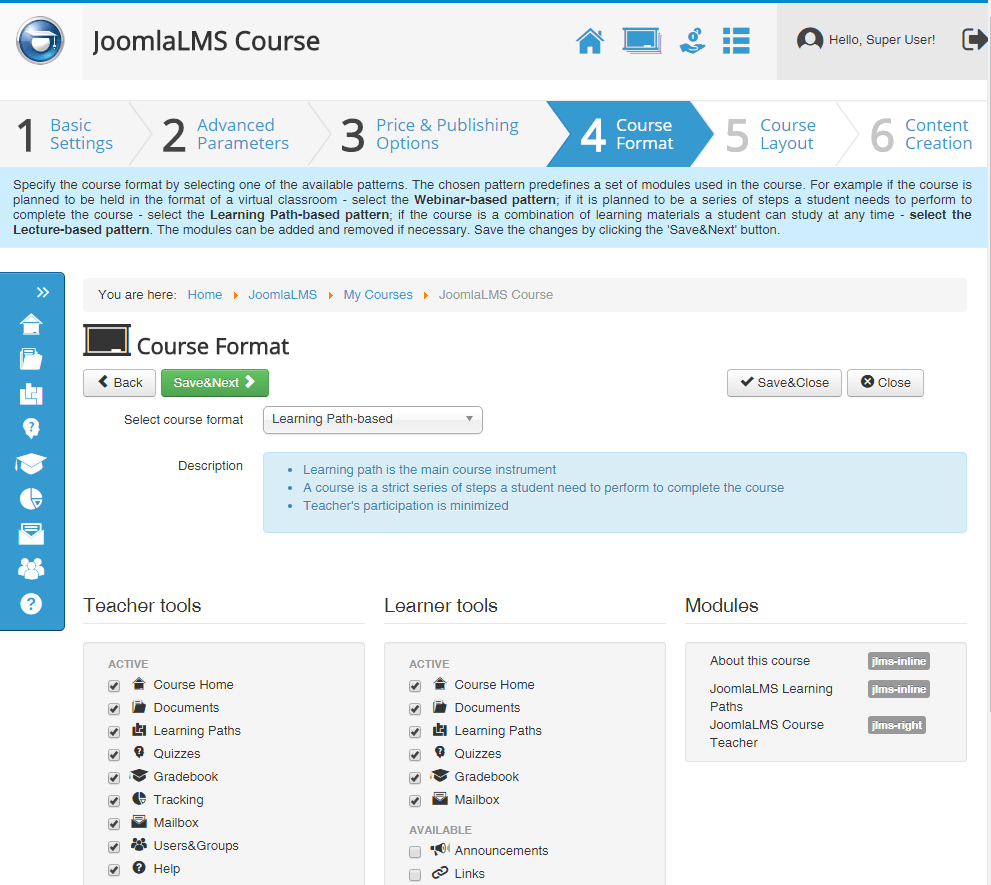Click the Save&Close button
The image size is (991, 885).
click(784, 382)
